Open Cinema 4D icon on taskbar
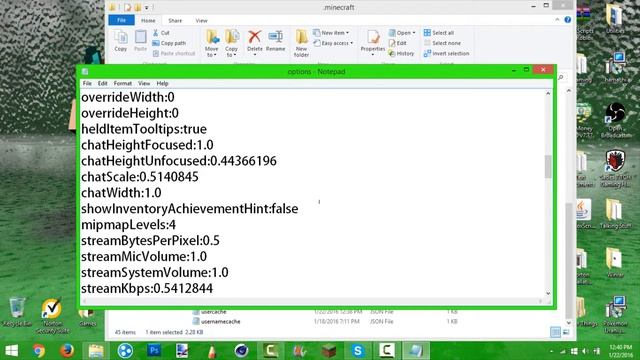The width and height of the screenshot is (640, 360). tap(242, 351)
